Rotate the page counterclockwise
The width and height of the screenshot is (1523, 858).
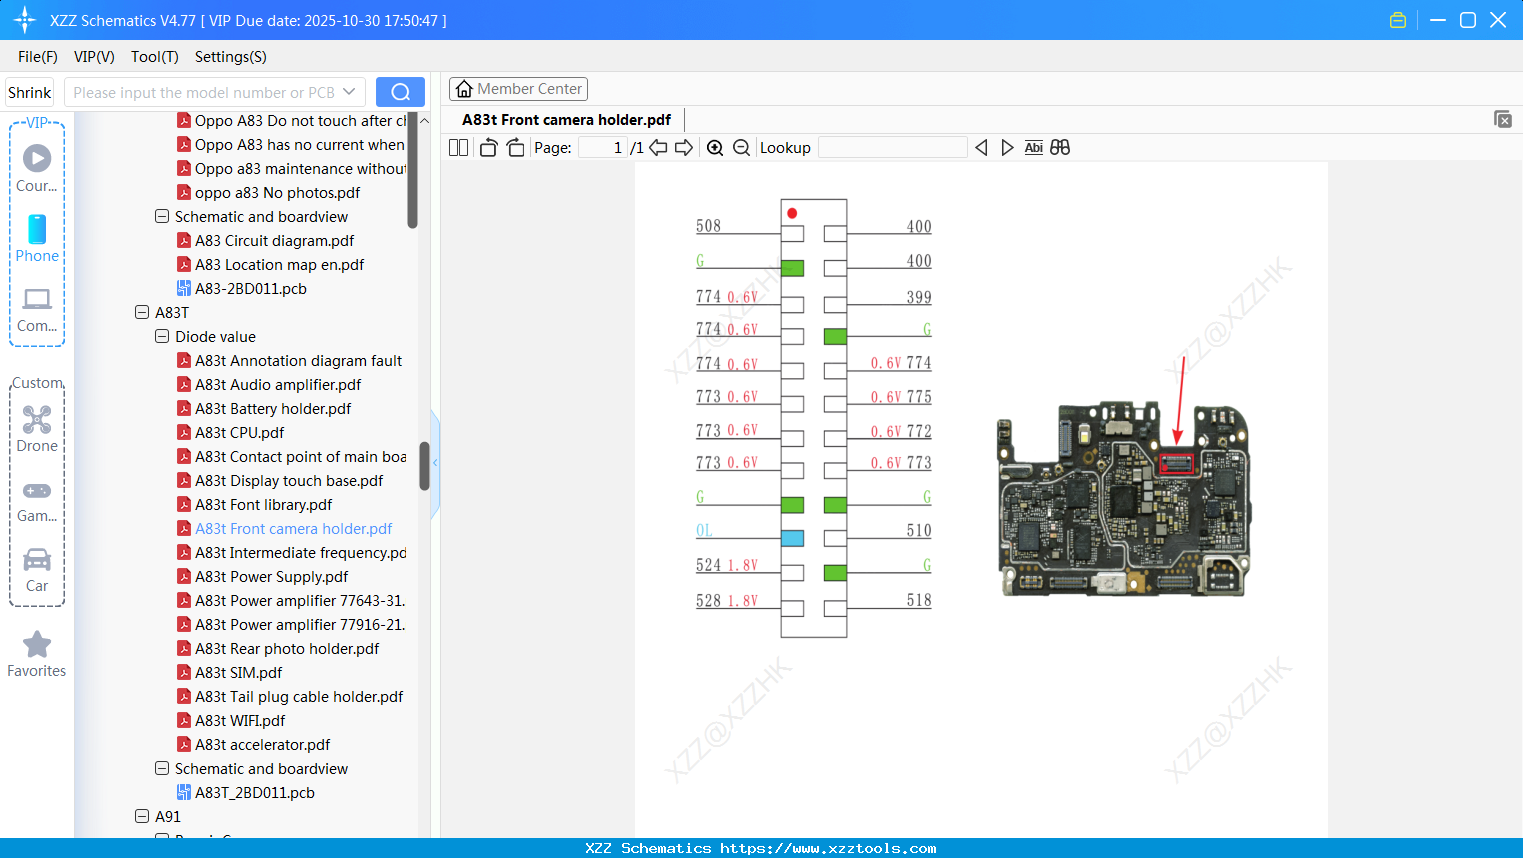click(x=488, y=148)
